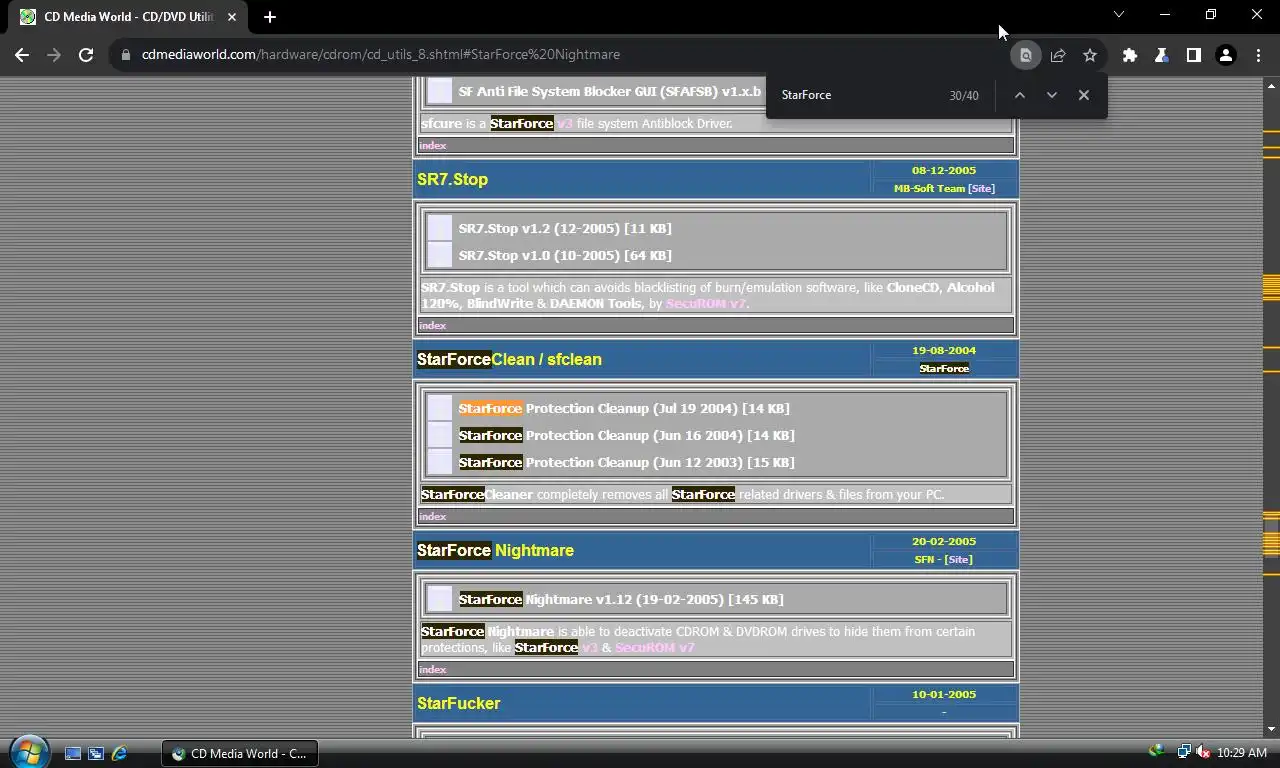Select the StarForce Nightmare heading

495,550
